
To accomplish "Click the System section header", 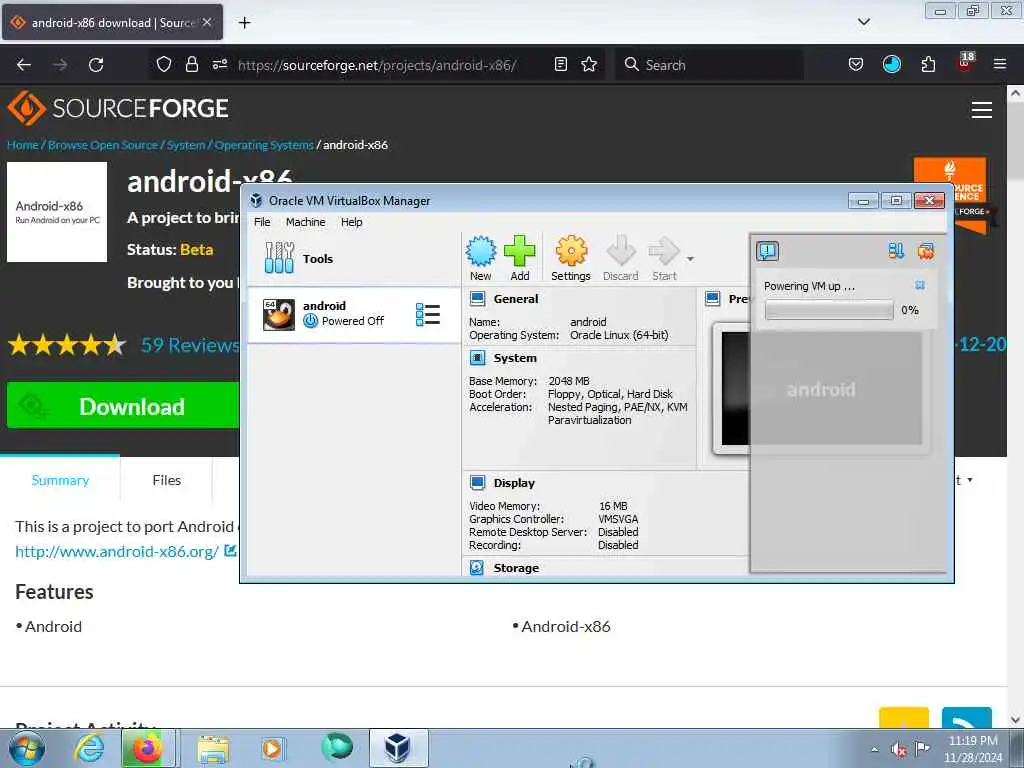I will 515,358.
